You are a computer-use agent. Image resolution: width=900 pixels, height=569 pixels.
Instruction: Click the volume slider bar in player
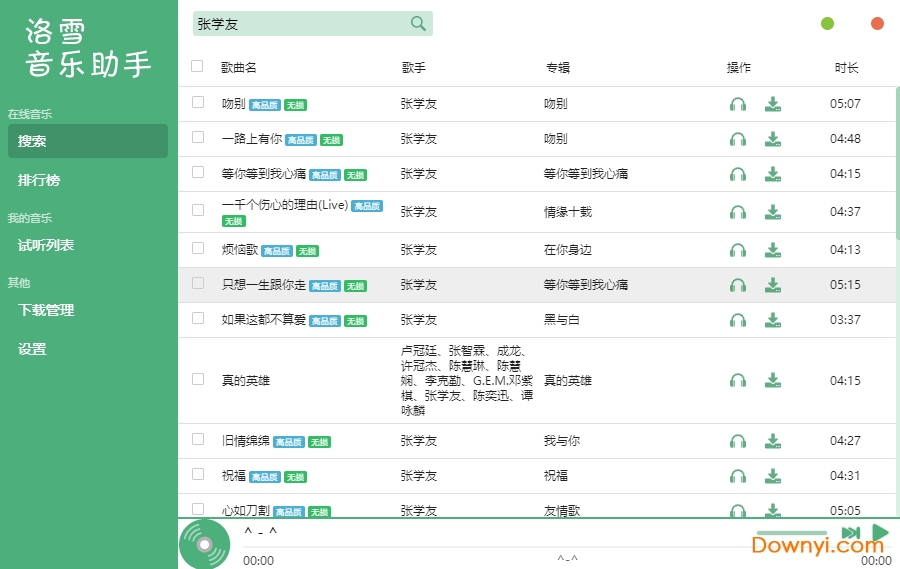point(791,533)
